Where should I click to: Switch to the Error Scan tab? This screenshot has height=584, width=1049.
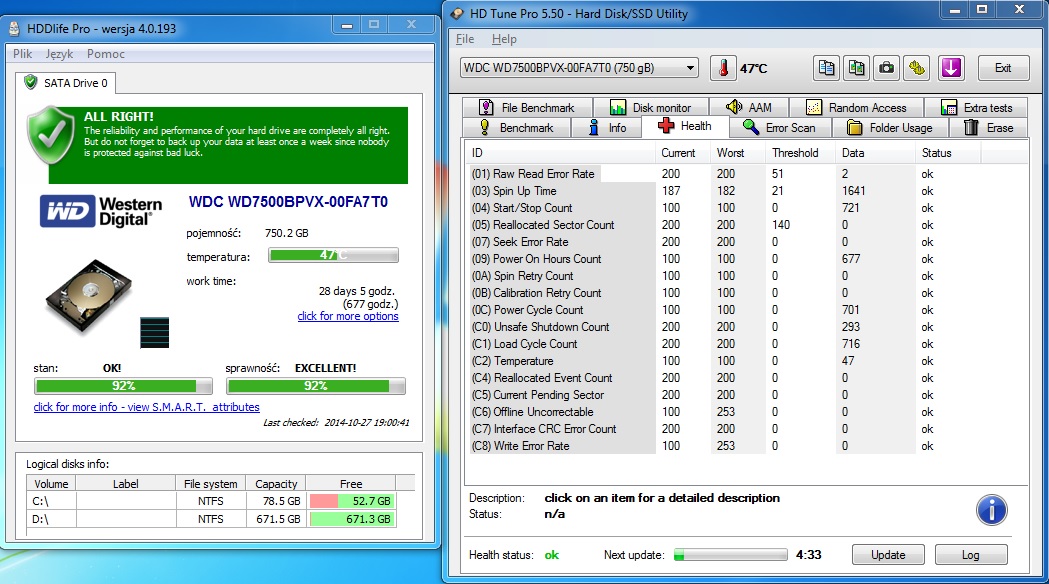[780, 128]
